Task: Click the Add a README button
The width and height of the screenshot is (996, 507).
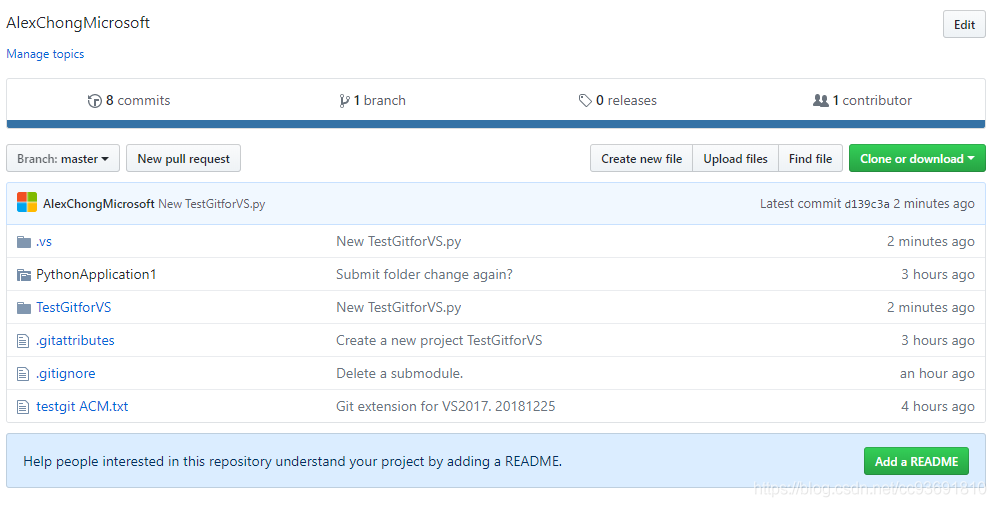Action: [916, 461]
